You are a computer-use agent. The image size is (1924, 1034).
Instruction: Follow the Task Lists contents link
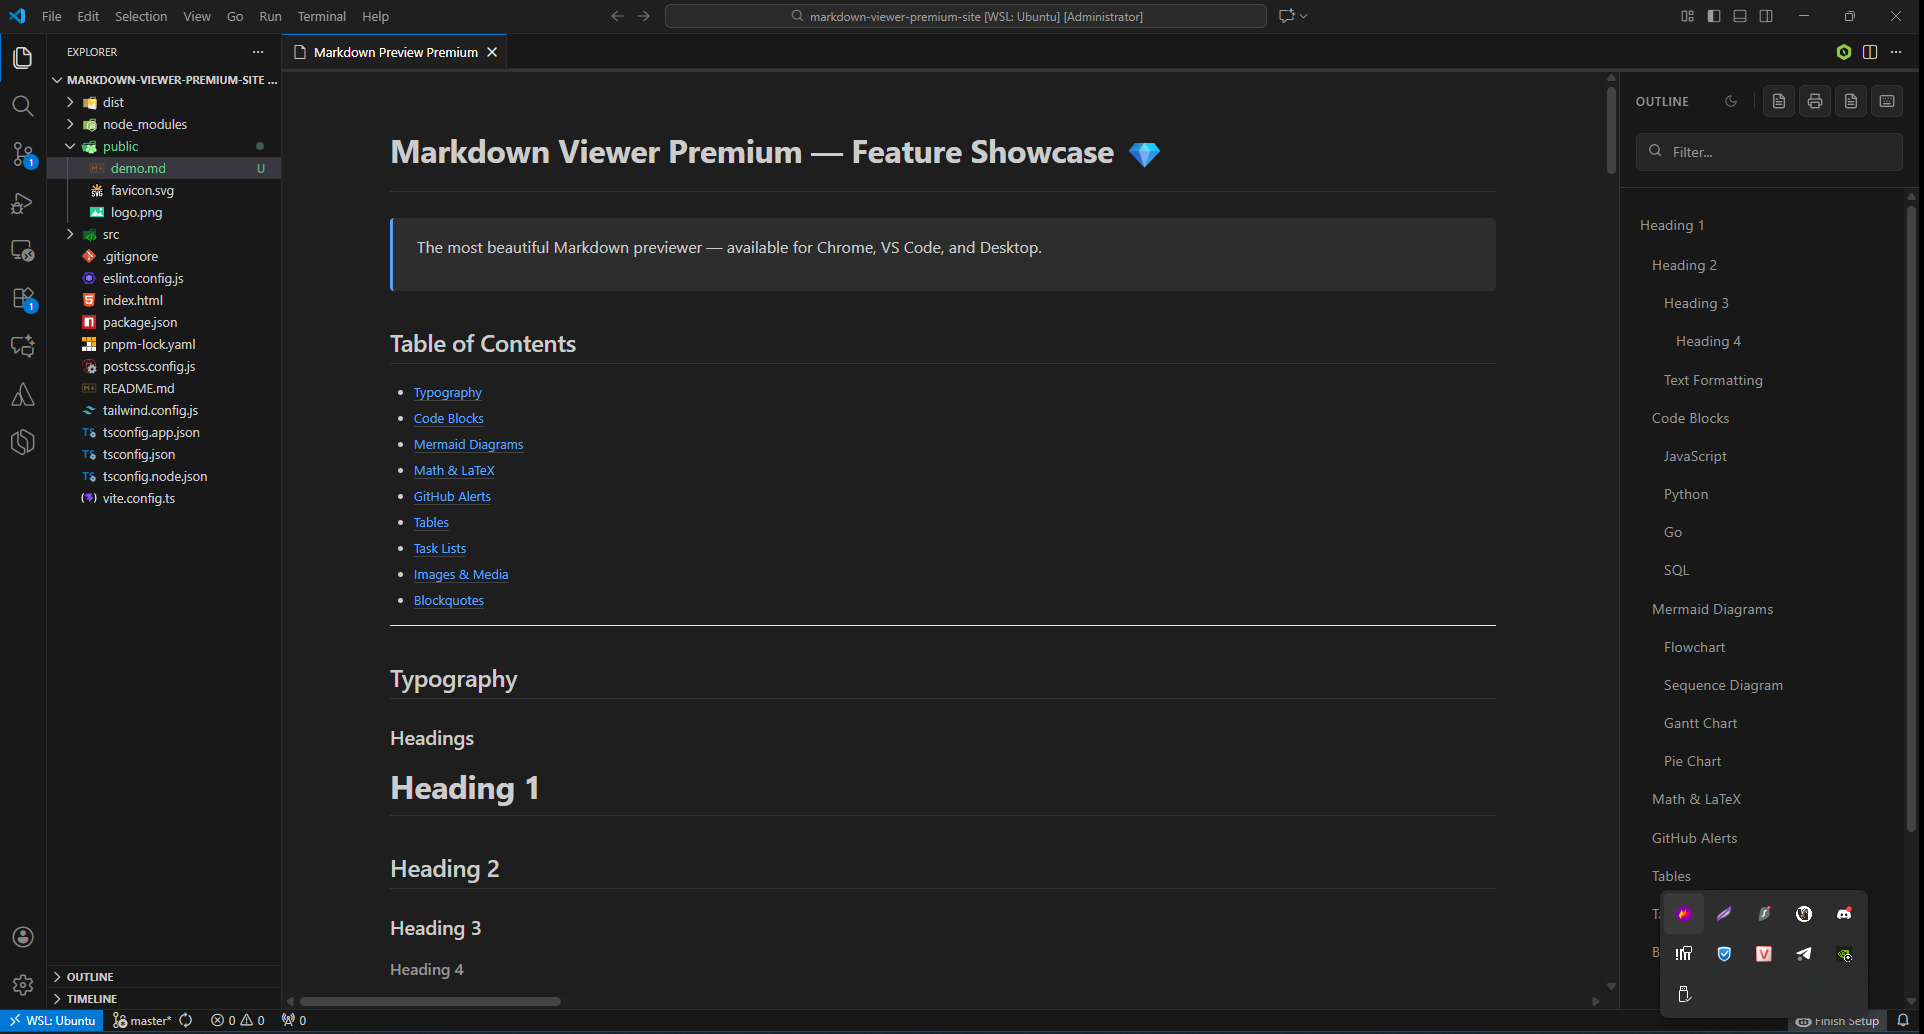tap(440, 549)
